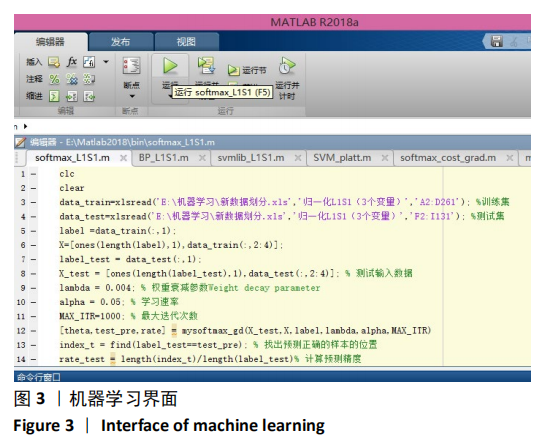Click the breakpoints list icon

132,65
